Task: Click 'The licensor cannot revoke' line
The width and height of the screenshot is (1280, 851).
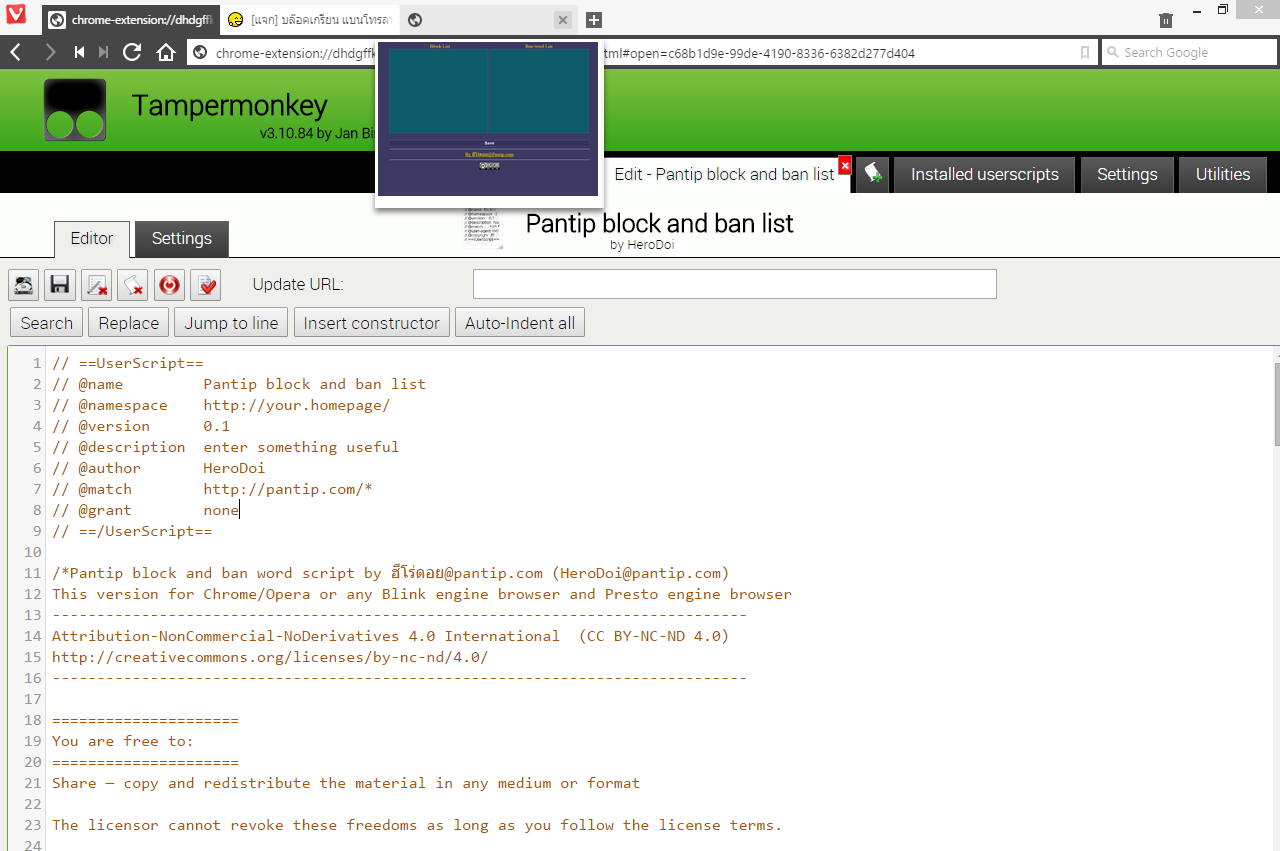Action: tap(417, 825)
